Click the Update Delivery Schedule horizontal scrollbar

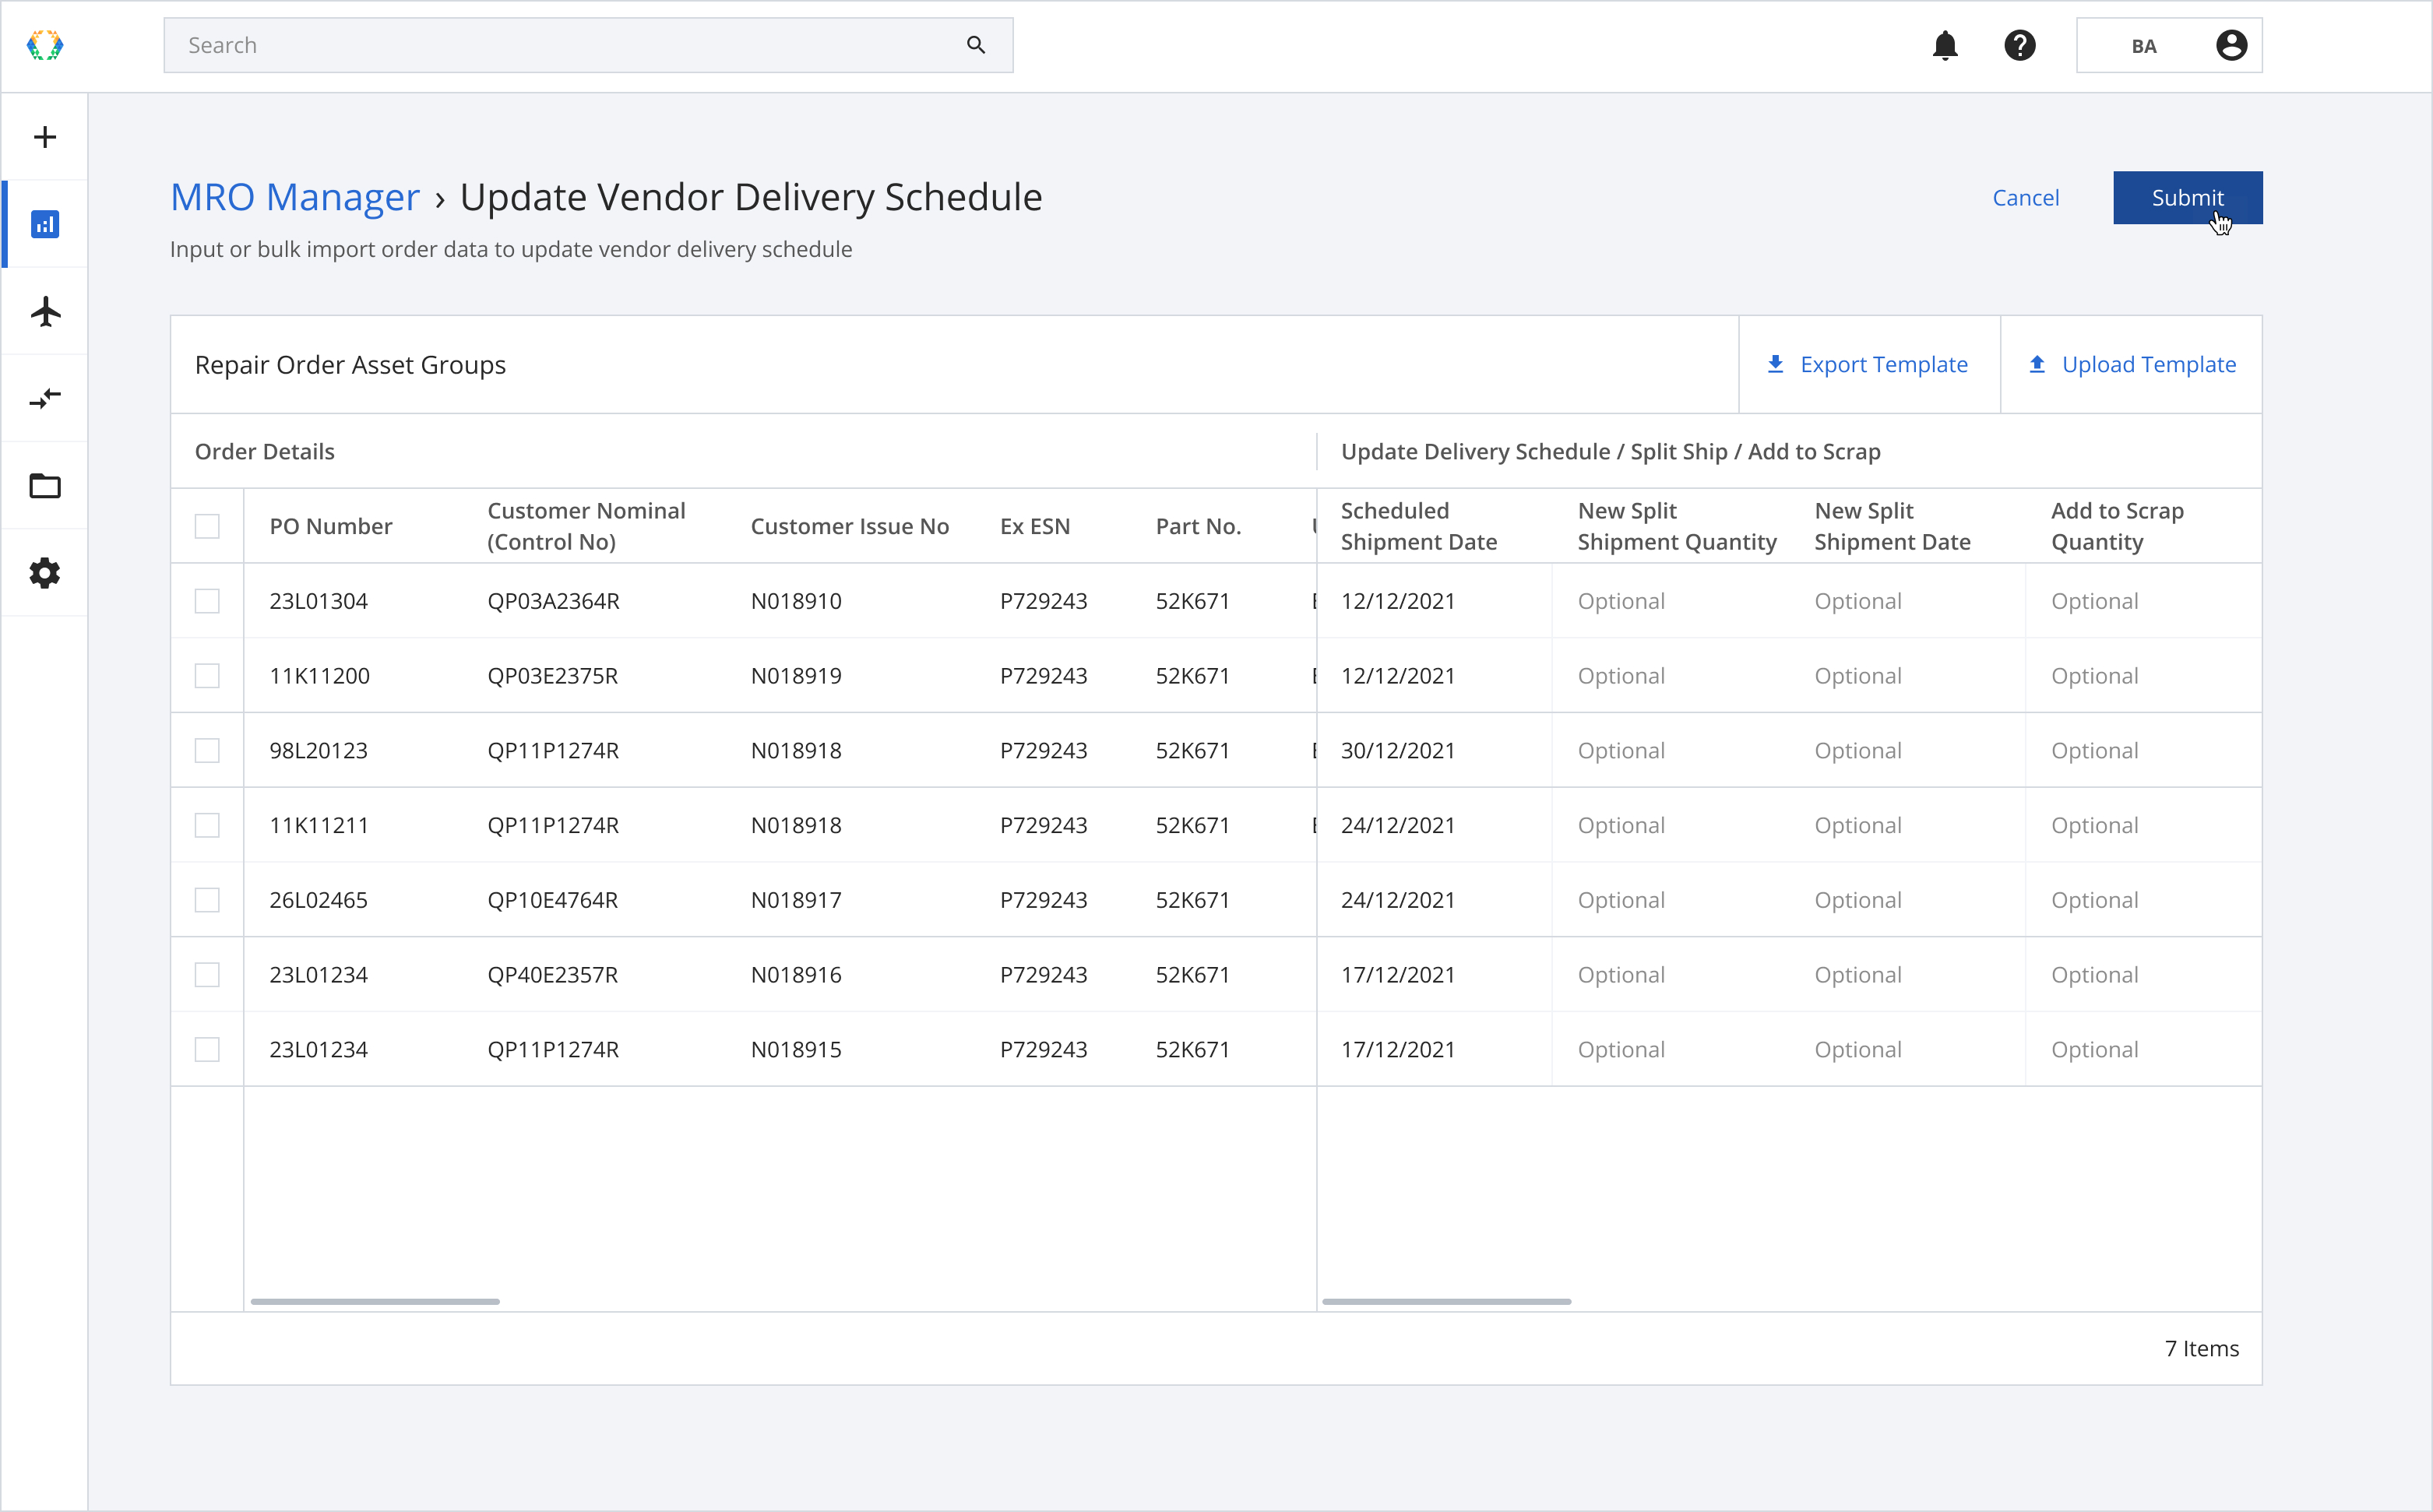(1446, 1301)
